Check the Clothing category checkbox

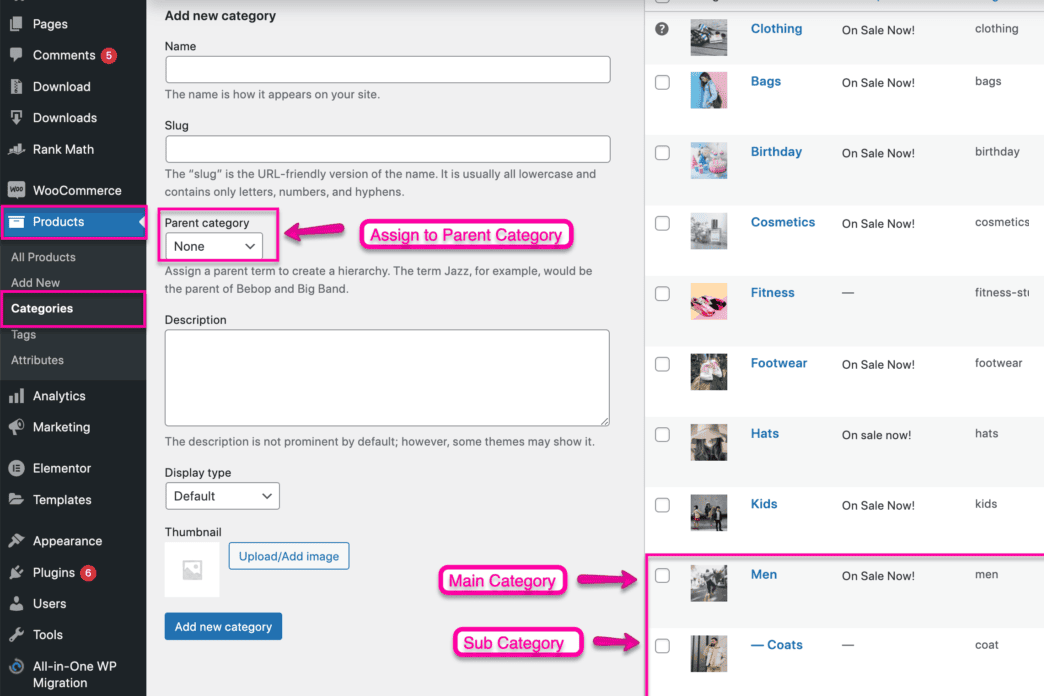click(x=661, y=30)
